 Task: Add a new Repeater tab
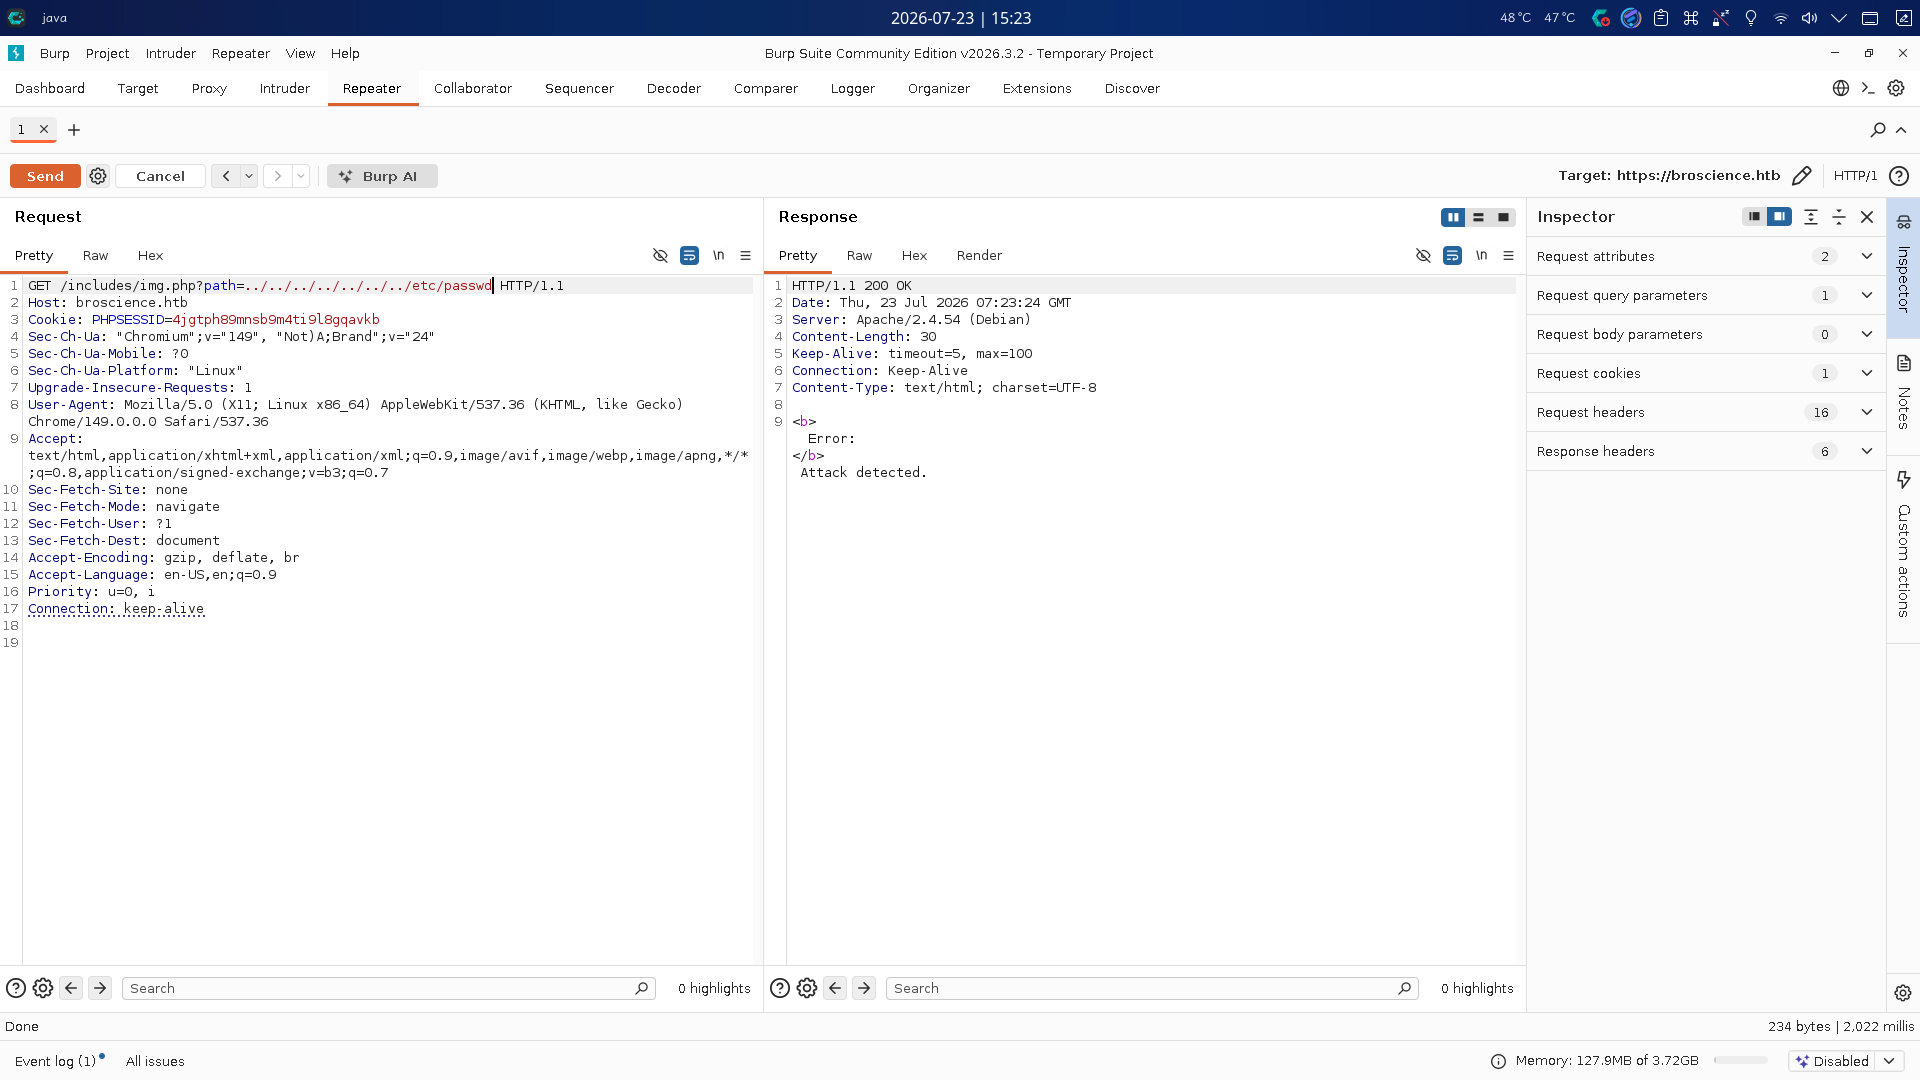point(74,130)
